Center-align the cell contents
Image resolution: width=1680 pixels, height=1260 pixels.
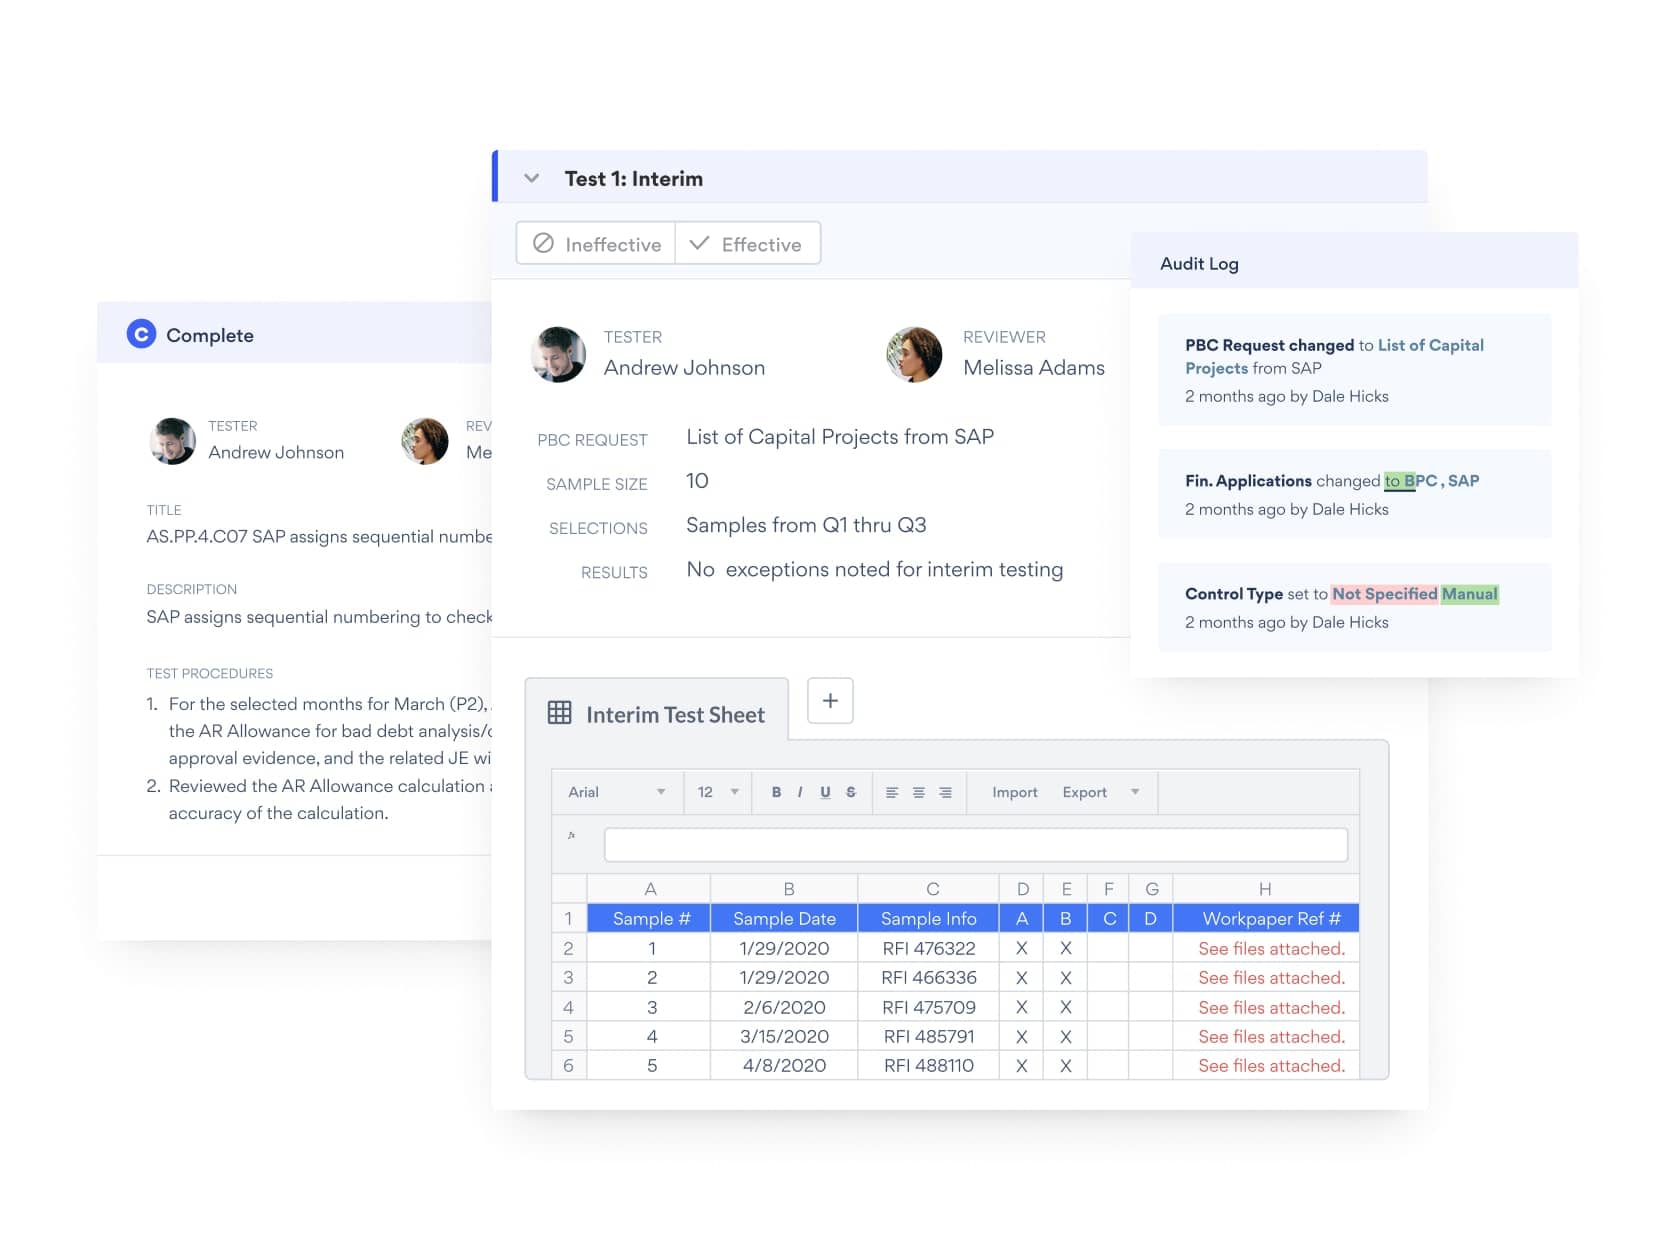[919, 792]
